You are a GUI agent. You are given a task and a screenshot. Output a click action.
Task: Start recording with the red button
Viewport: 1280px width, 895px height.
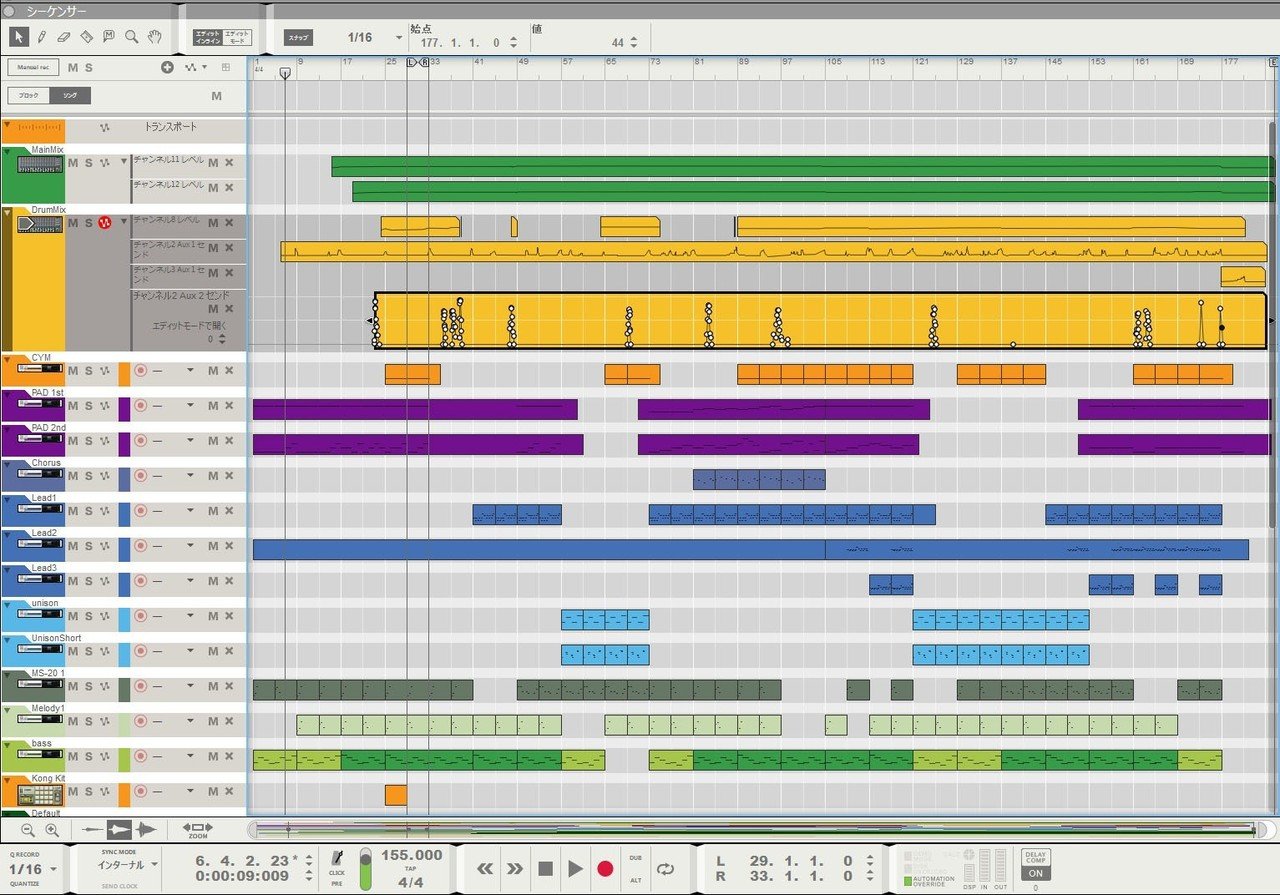[605, 868]
